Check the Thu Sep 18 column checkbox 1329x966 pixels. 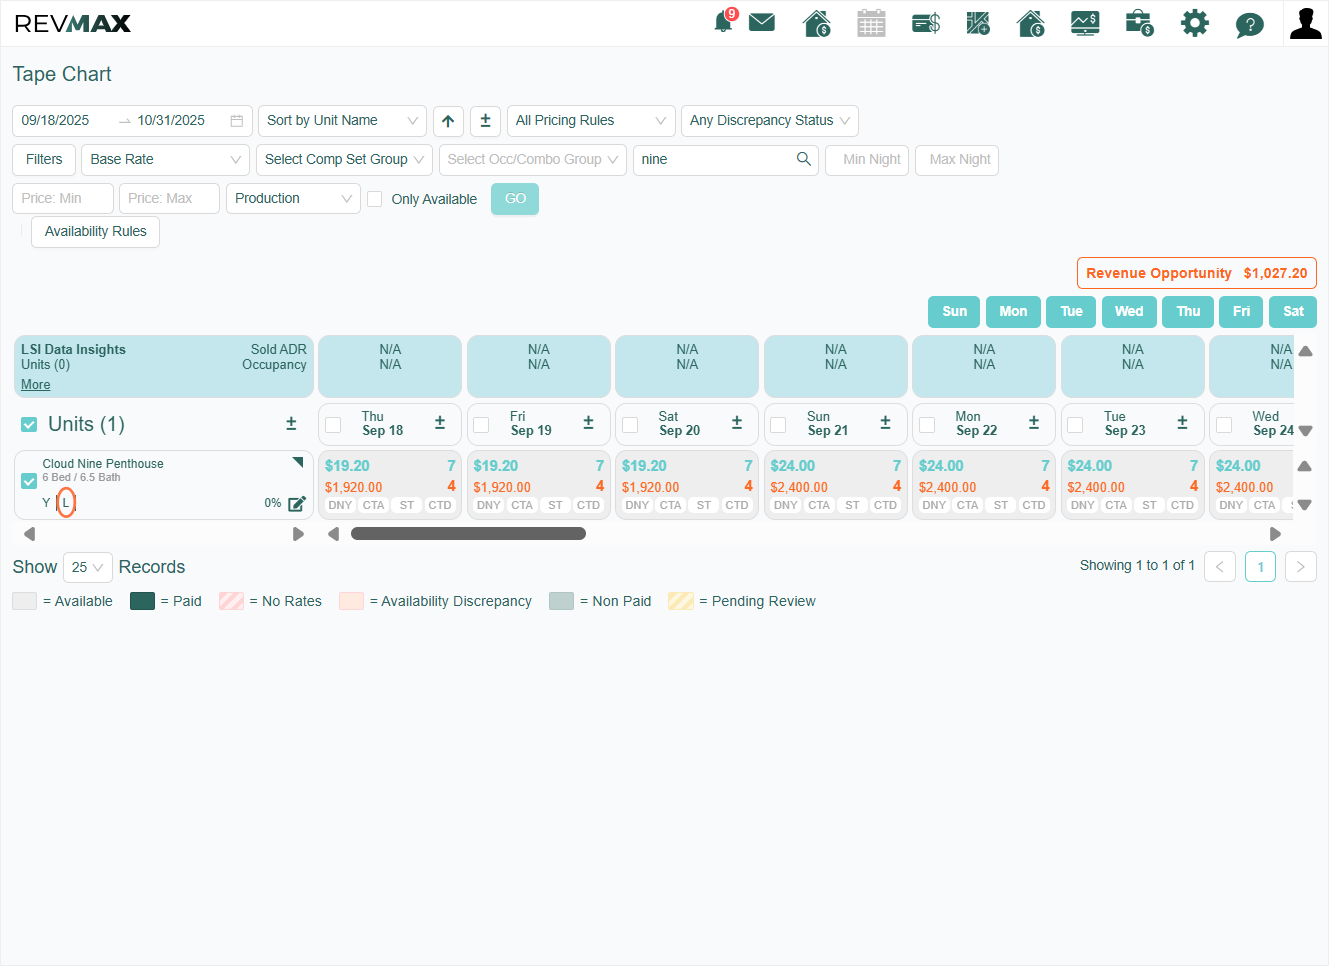pyautogui.click(x=334, y=425)
